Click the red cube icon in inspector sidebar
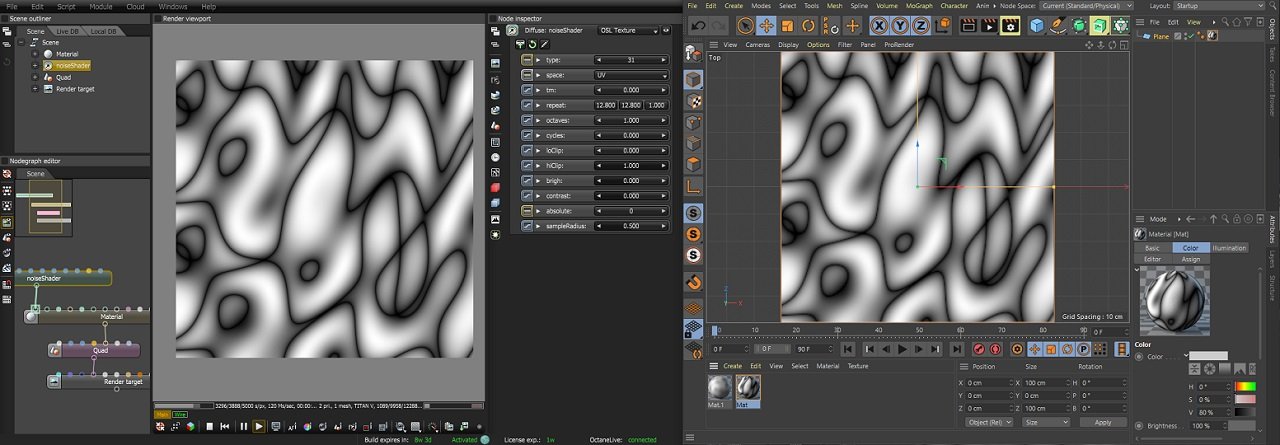Image resolution: width=1280 pixels, height=445 pixels. pyautogui.click(x=495, y=188)
